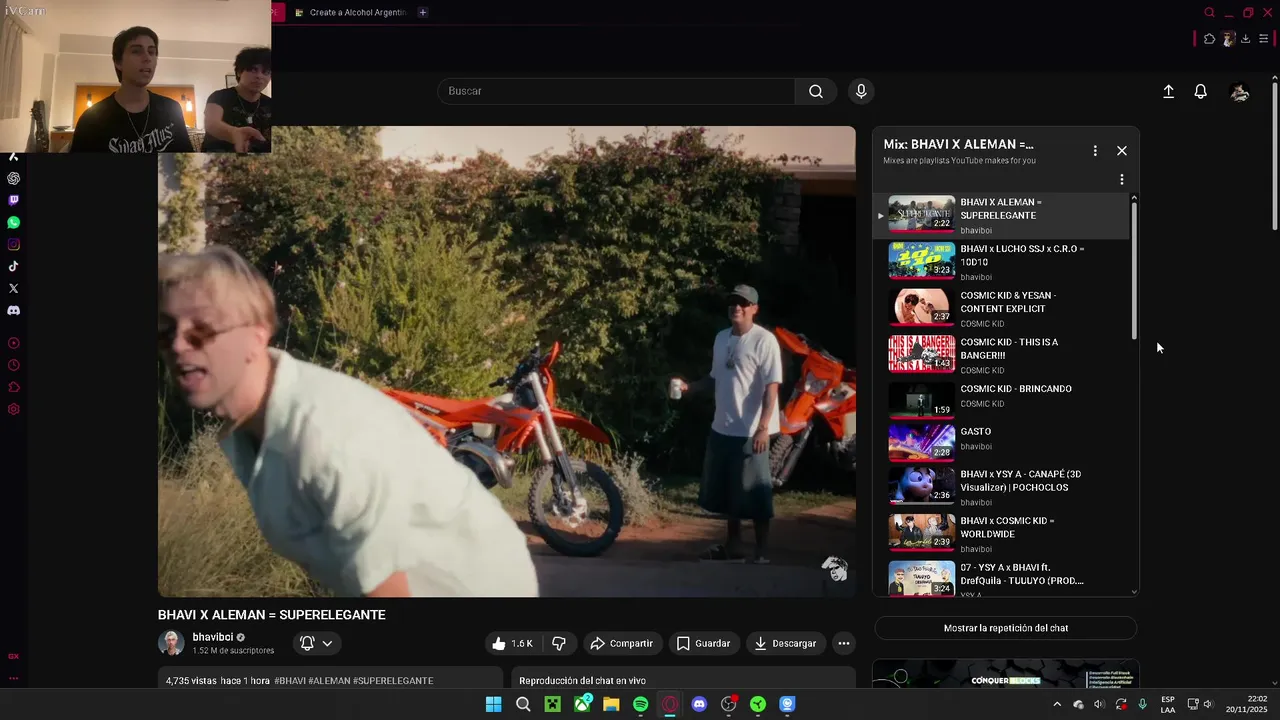The image size is (1280, 720).
Task: Click Mostrar la repetición del chat
Action: (x=1006, y=628)
